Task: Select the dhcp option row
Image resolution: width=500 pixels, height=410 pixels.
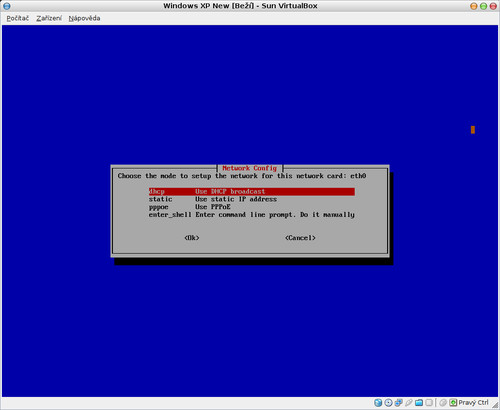Action: (252, 192)
